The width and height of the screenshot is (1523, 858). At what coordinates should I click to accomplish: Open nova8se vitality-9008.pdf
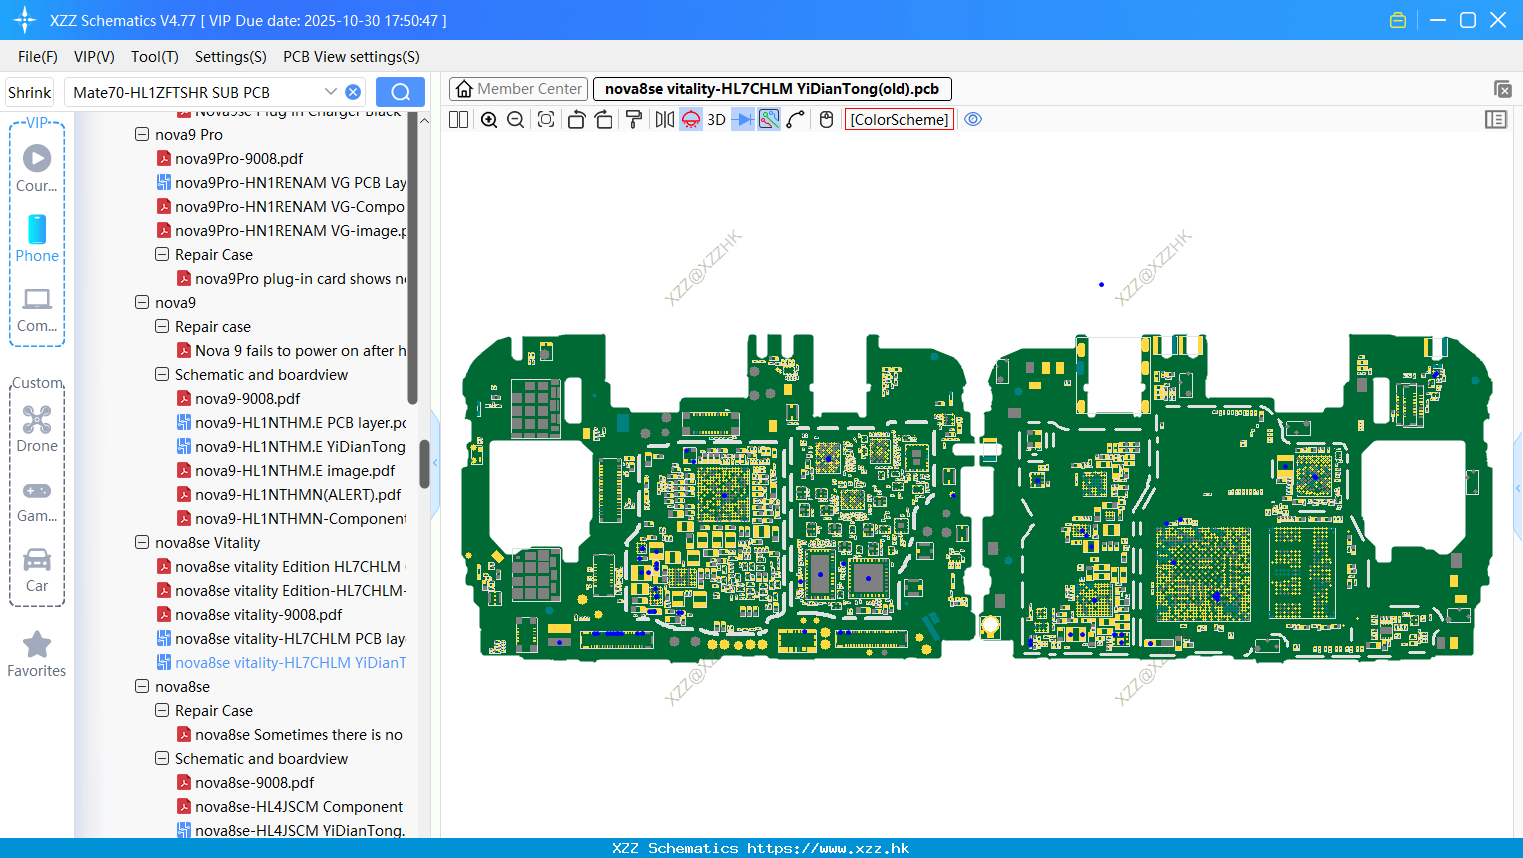click(258, 614)
